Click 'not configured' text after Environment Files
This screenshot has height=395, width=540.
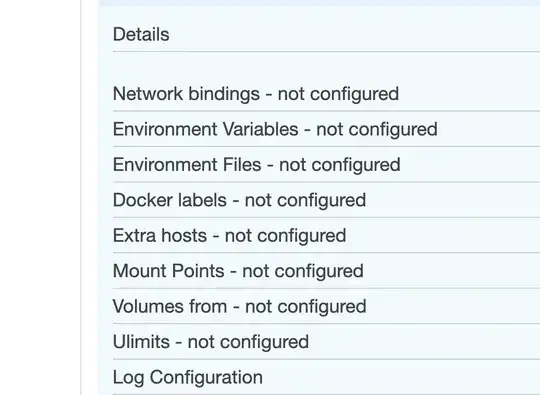point(340,165)
